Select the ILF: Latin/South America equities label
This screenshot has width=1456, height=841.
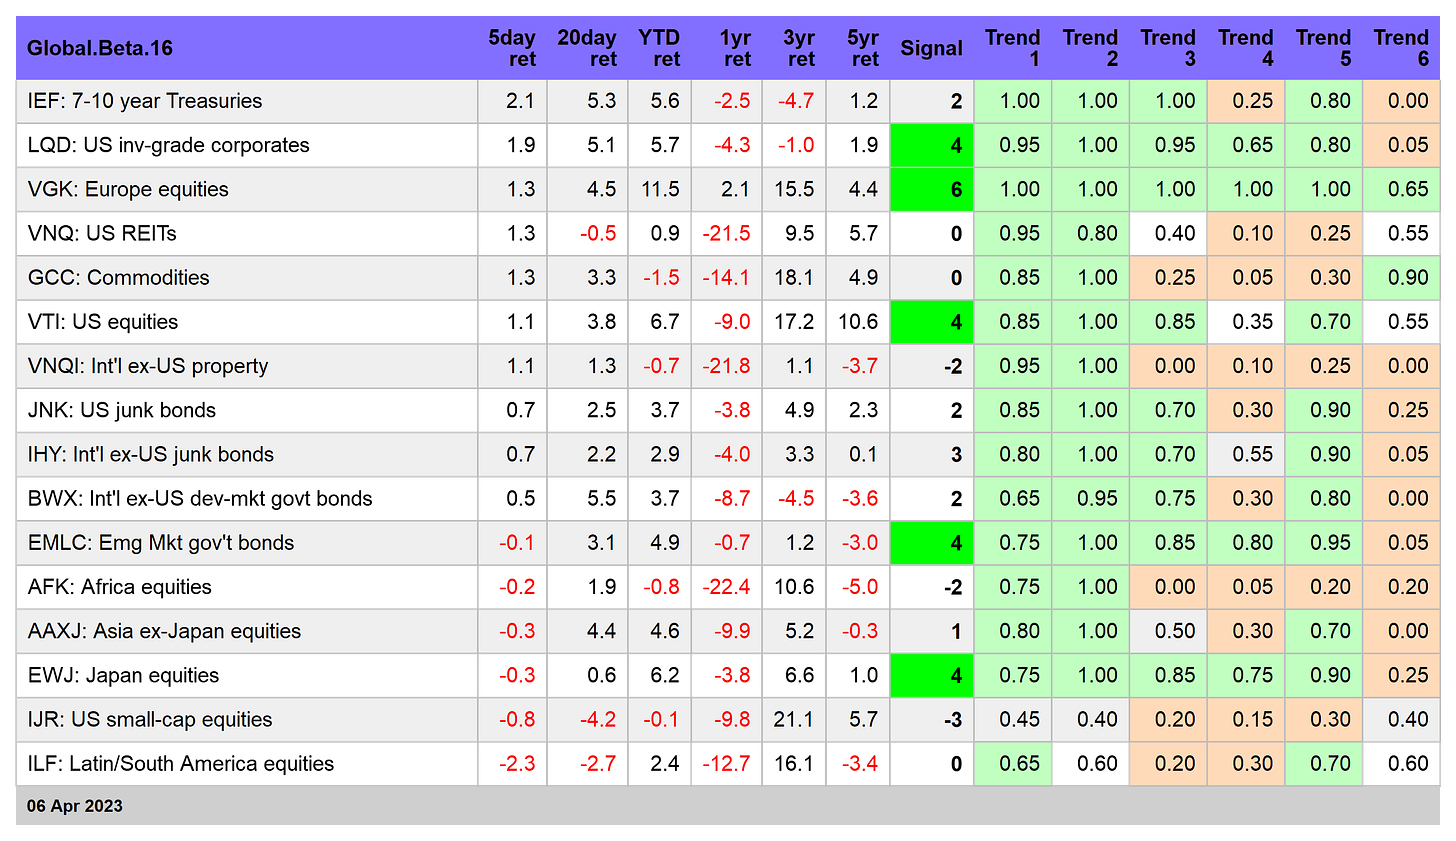[x=181, y=763]
